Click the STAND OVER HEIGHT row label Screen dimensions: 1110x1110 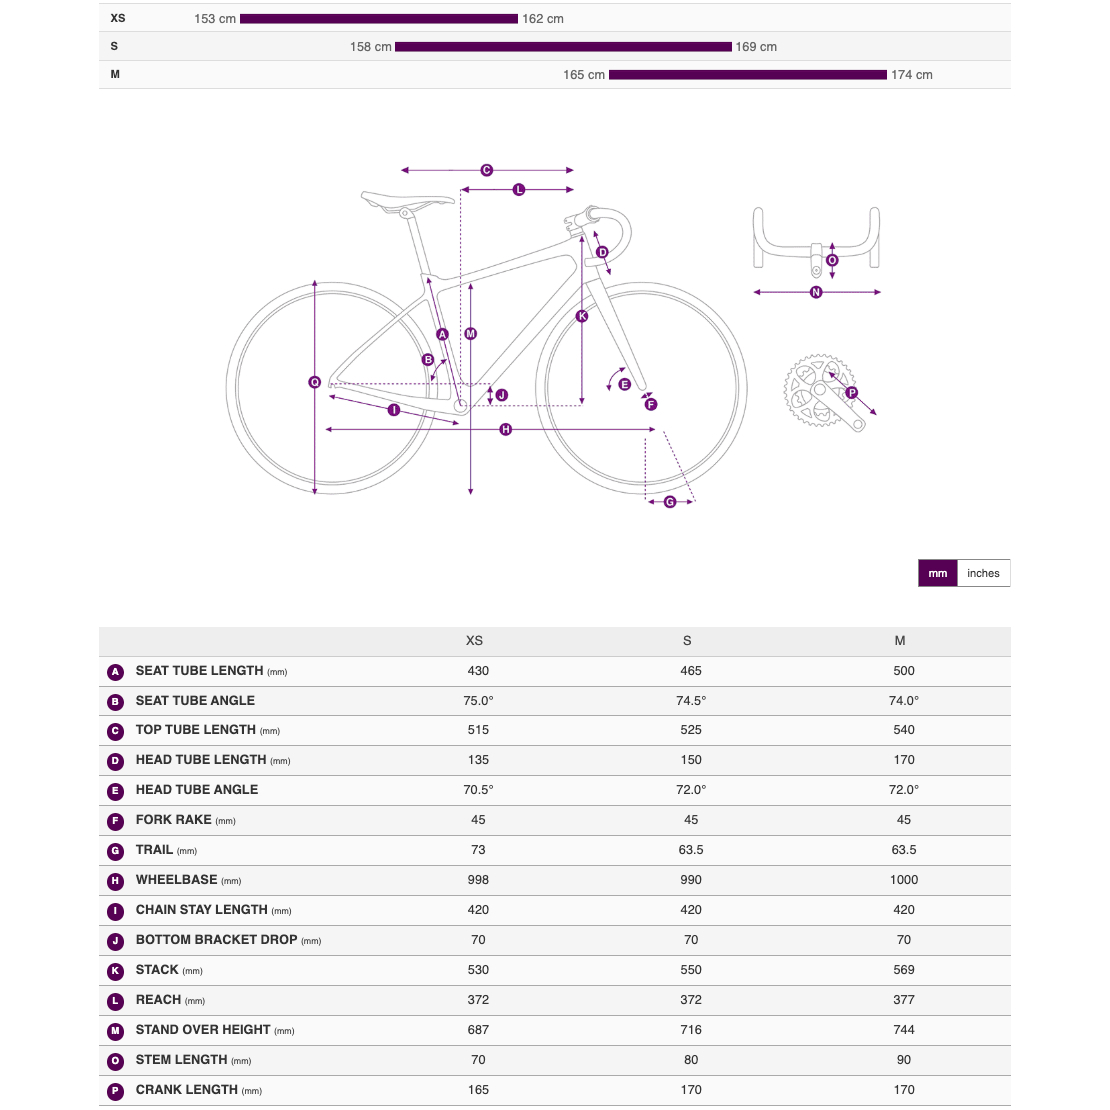(203, 1030)
